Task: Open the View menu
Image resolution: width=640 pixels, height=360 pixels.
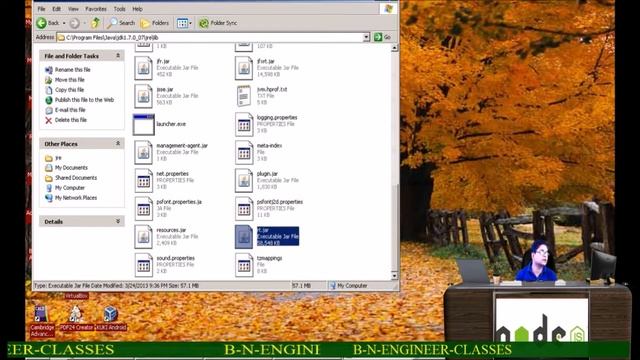Action: tap(73, 9)
